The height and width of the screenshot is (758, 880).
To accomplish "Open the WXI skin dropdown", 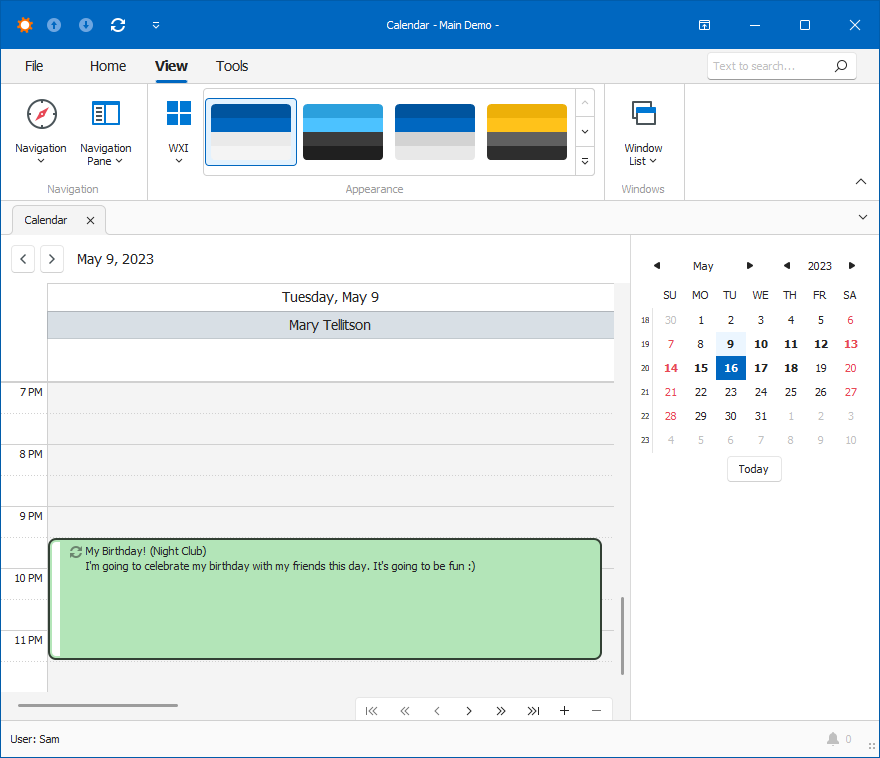I will coord(178,132).
